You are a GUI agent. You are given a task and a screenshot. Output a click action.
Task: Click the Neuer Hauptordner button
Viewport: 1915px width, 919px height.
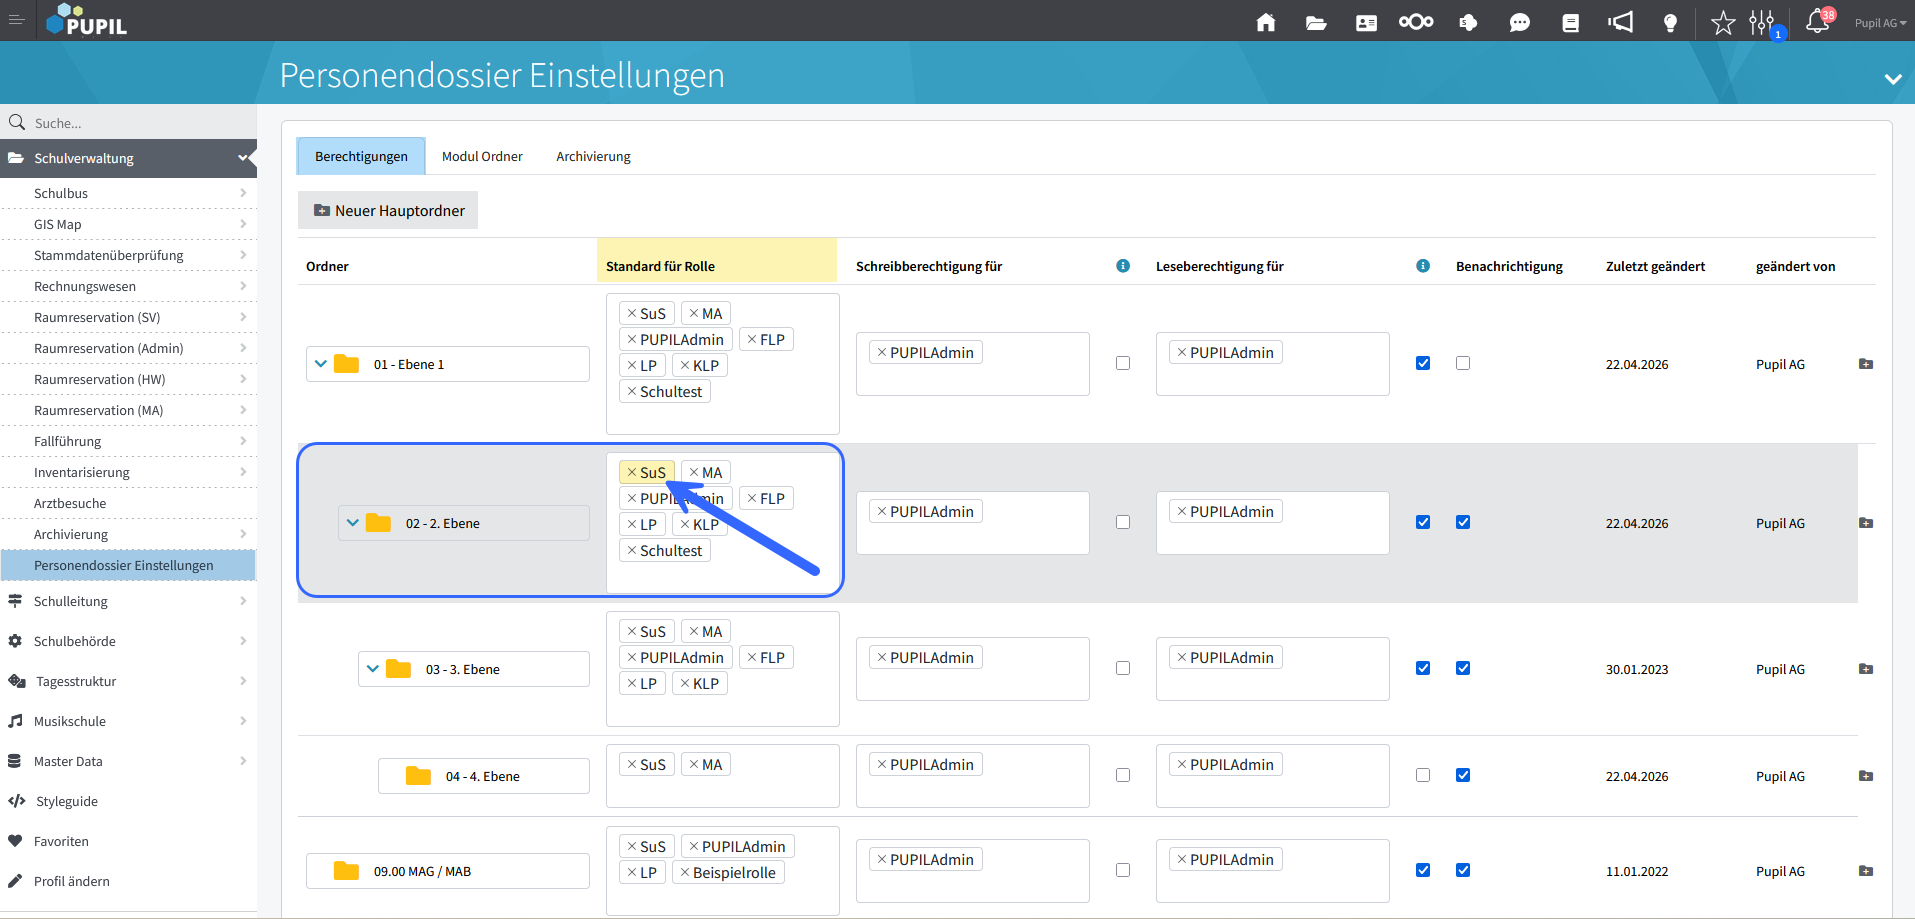388,211
